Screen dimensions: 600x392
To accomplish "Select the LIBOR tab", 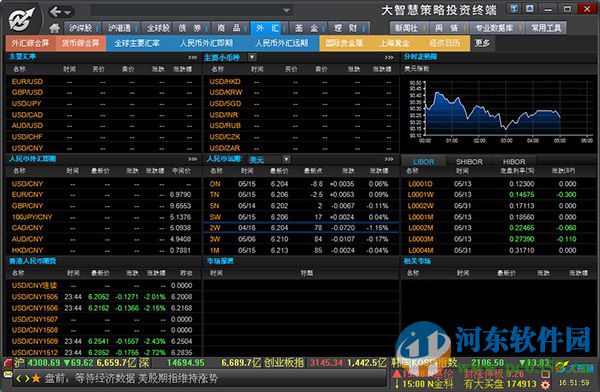I will [x=424, y=162].
